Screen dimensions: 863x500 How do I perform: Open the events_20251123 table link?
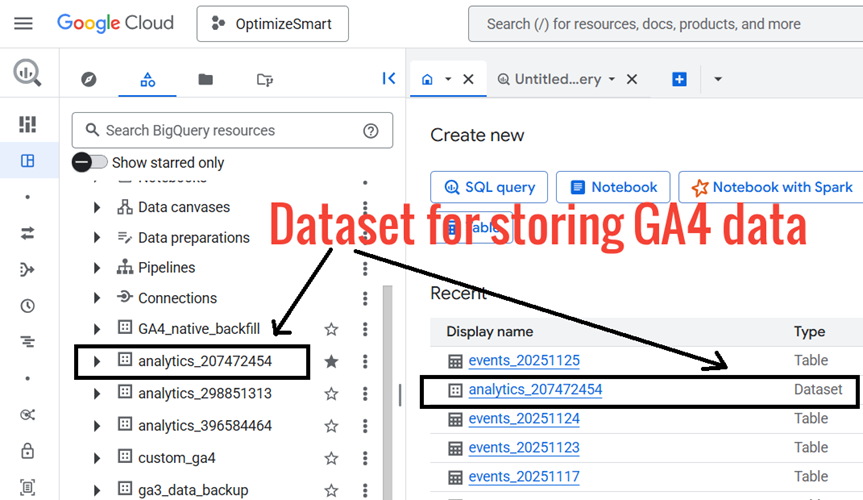click(x=524, y=448)
